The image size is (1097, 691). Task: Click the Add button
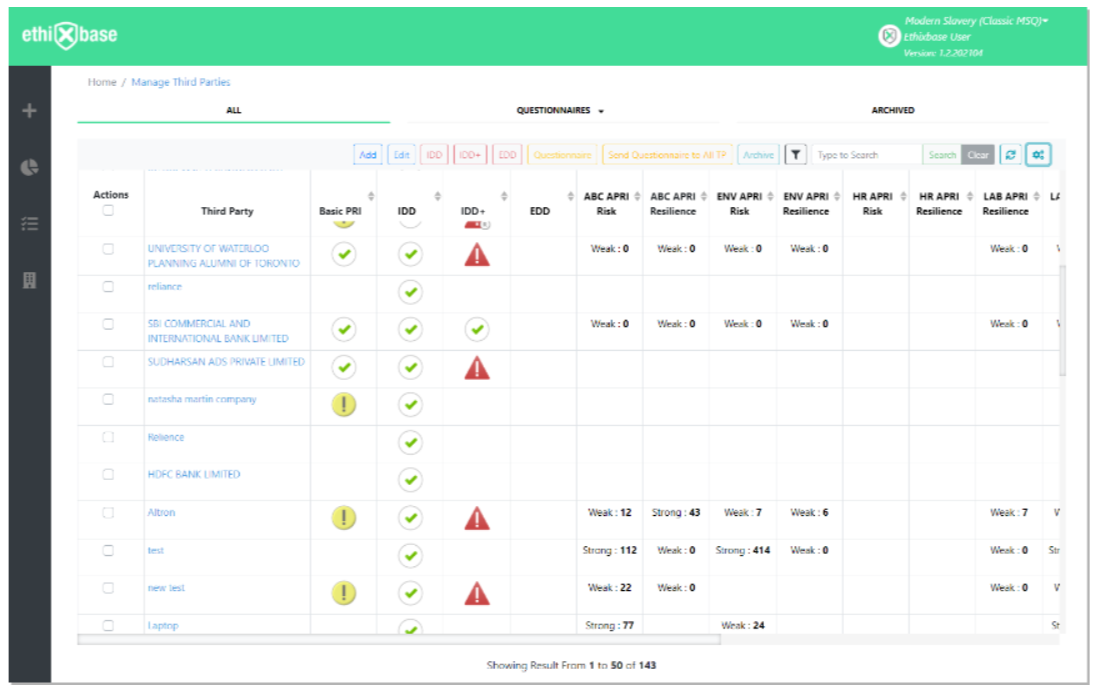click(367, 155)
